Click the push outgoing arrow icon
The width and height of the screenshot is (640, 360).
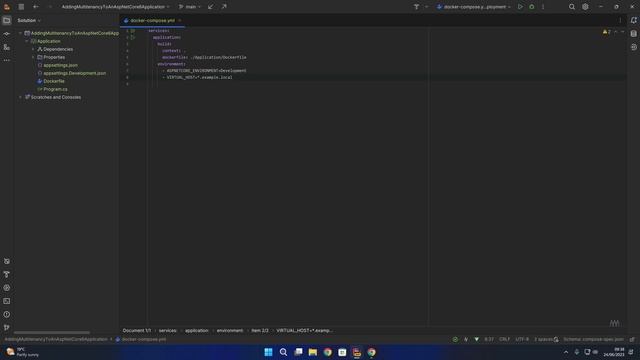[x=224, y=7]
